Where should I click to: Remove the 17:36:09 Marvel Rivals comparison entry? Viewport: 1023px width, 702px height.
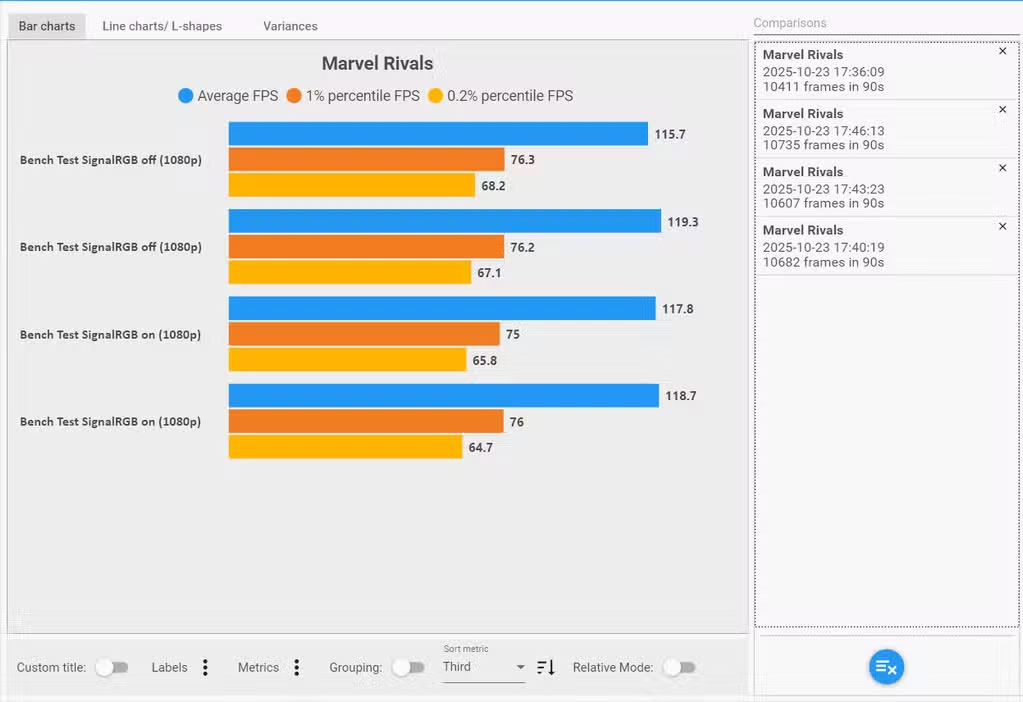tap(1002, 51)
